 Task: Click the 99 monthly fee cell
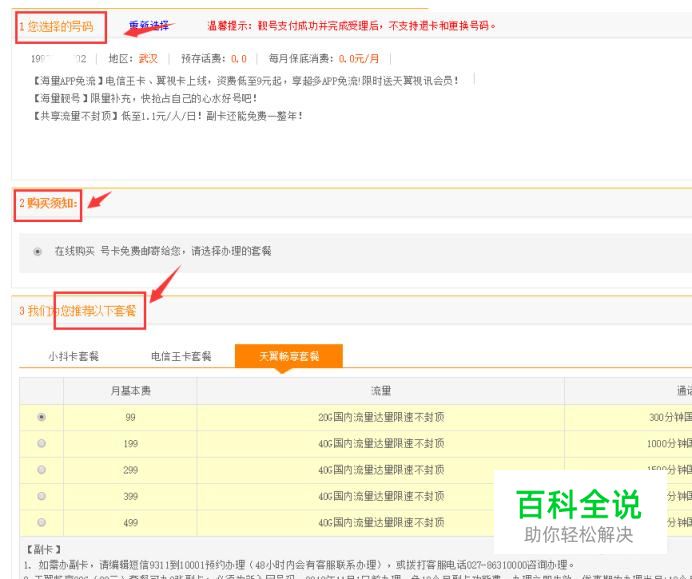[130, 417]
